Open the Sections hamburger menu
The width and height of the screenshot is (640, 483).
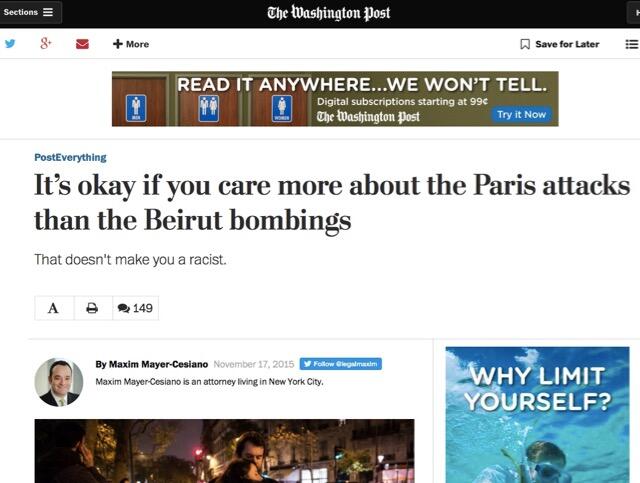29,12
